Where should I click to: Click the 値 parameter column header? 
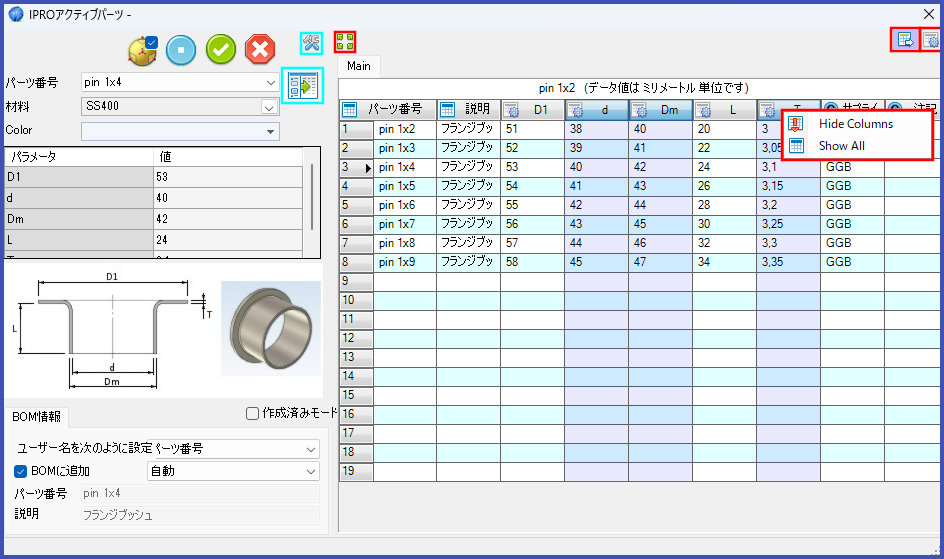coord(228,157)
